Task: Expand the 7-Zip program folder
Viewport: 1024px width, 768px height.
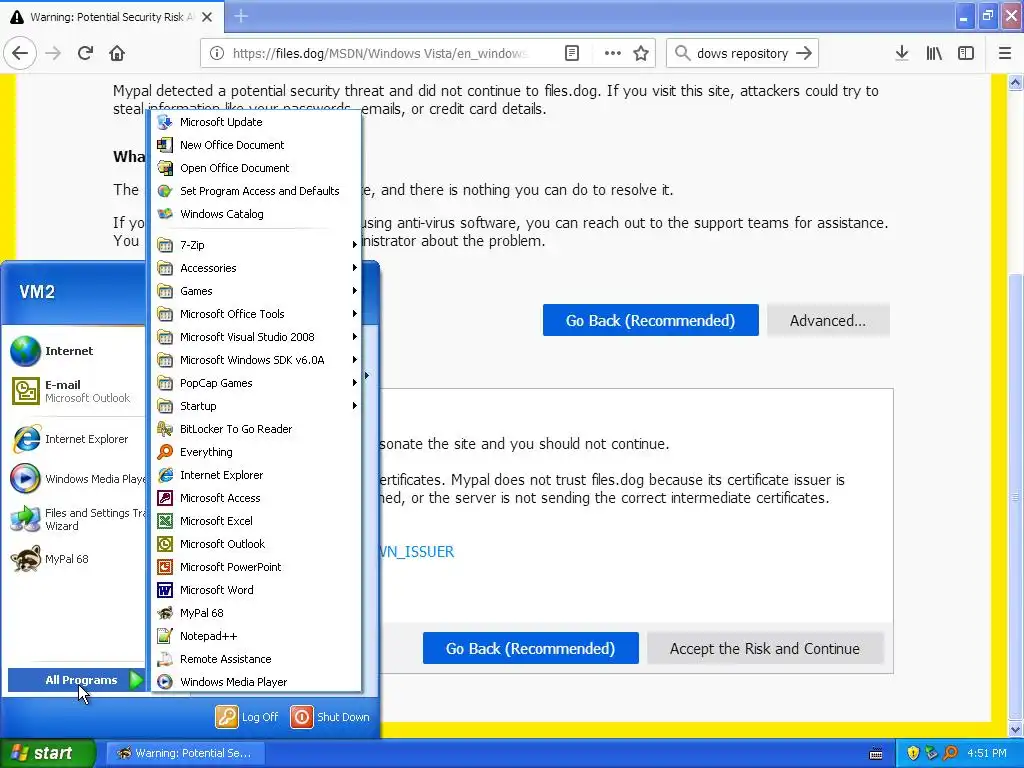Action: point(256,245)
